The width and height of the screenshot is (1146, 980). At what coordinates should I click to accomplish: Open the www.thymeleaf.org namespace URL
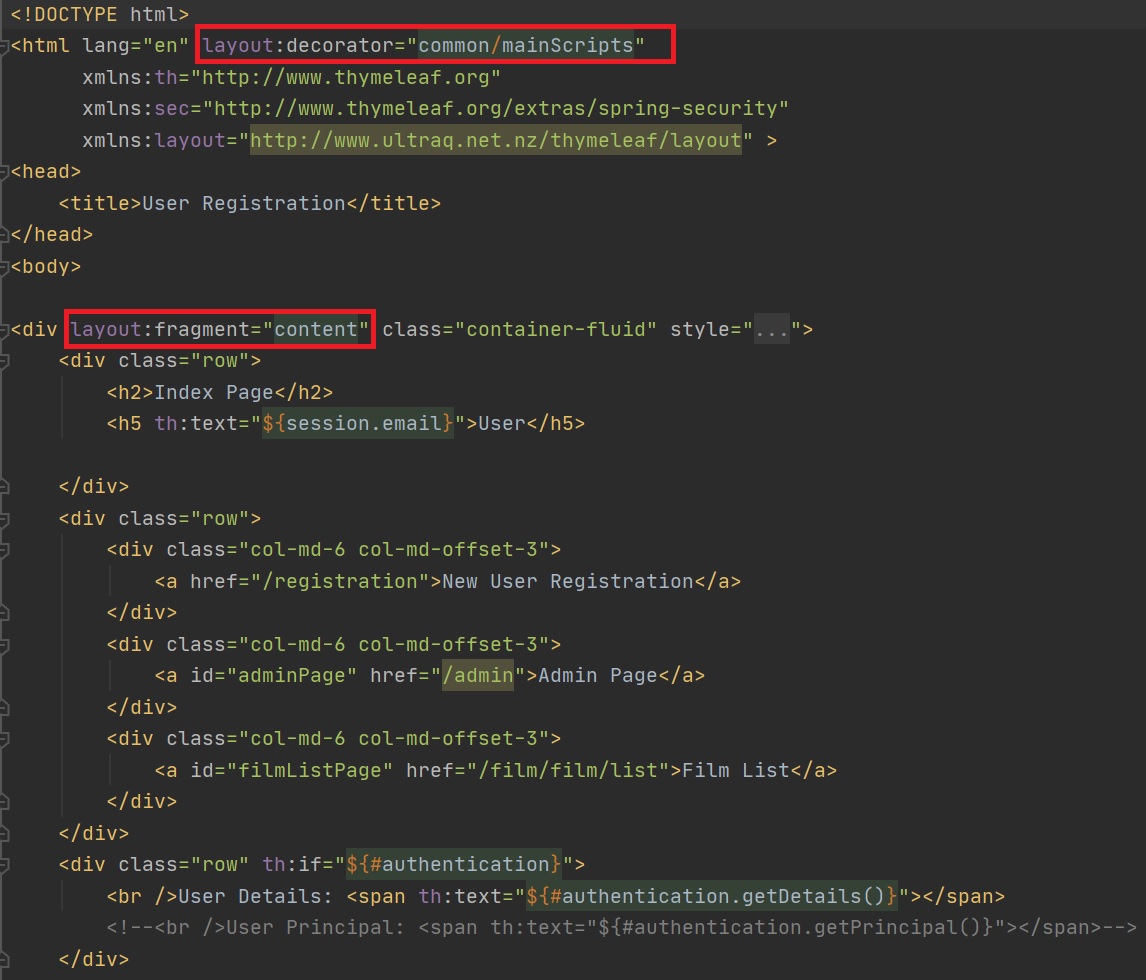pyautogui.click(x=352, y=77)
